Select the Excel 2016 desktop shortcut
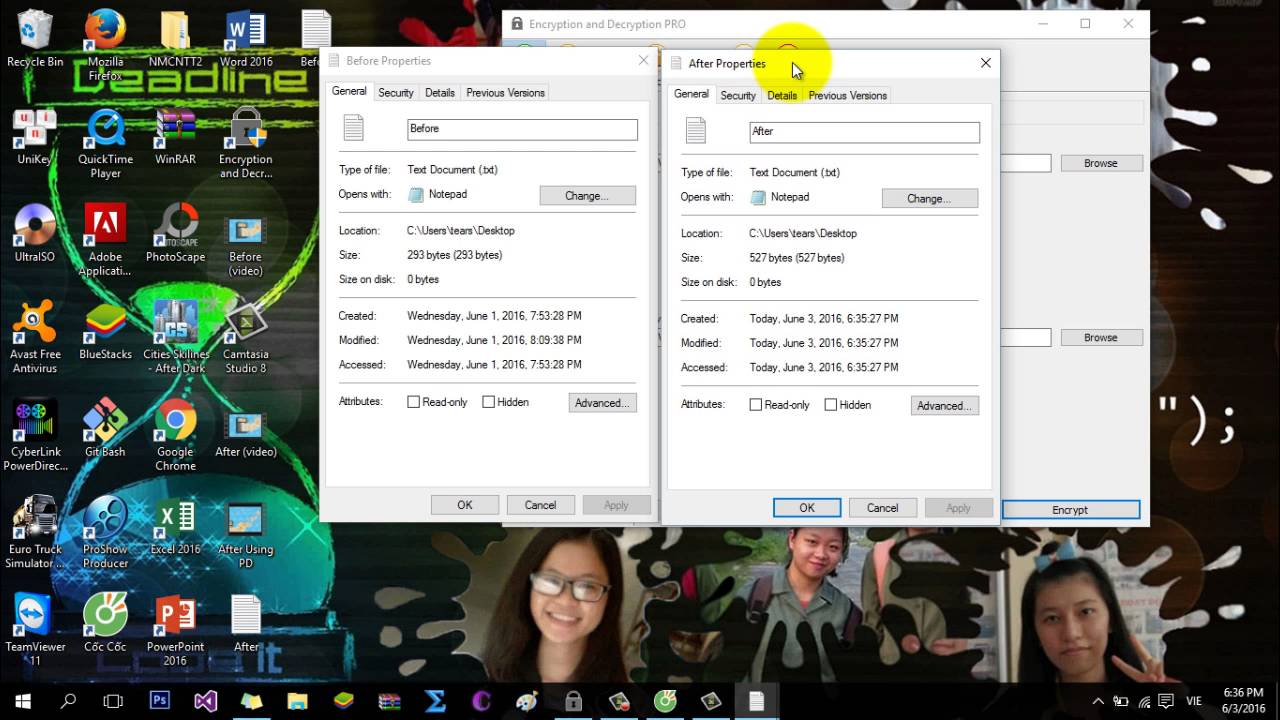 175,527
